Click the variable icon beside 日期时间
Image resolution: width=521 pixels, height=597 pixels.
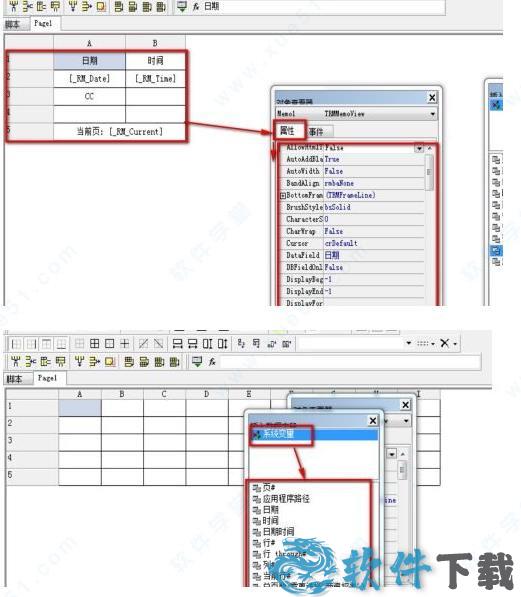257,532
